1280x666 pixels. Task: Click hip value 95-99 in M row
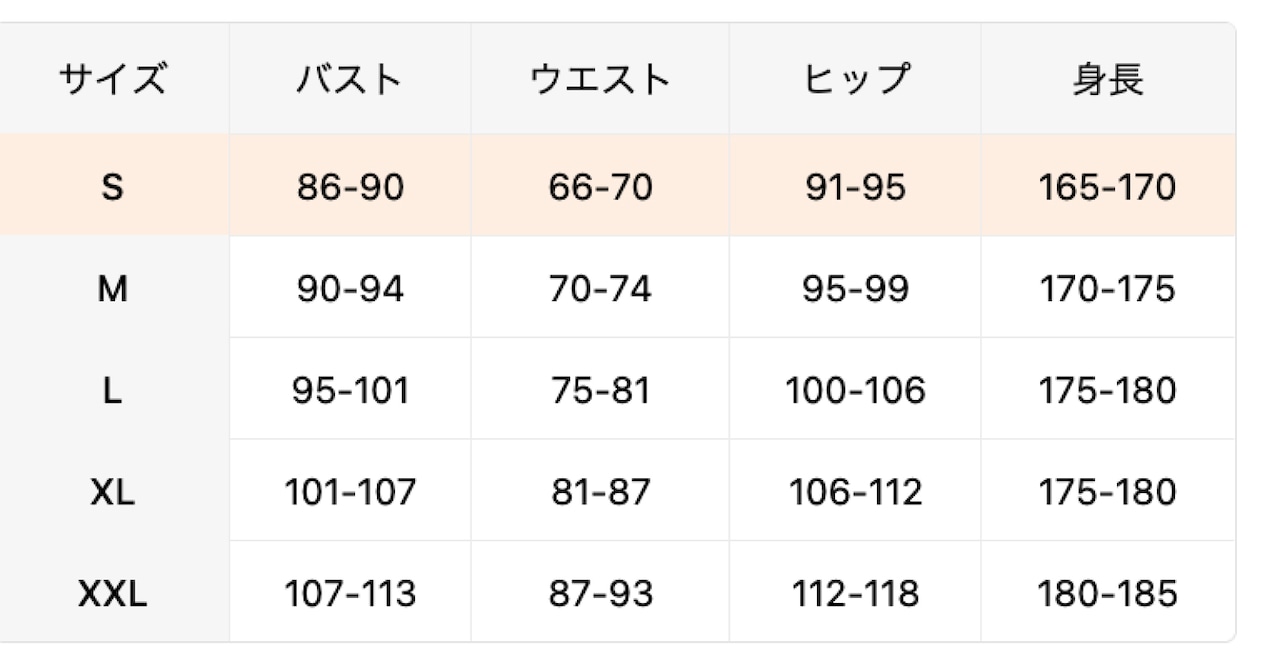[856, 289]
